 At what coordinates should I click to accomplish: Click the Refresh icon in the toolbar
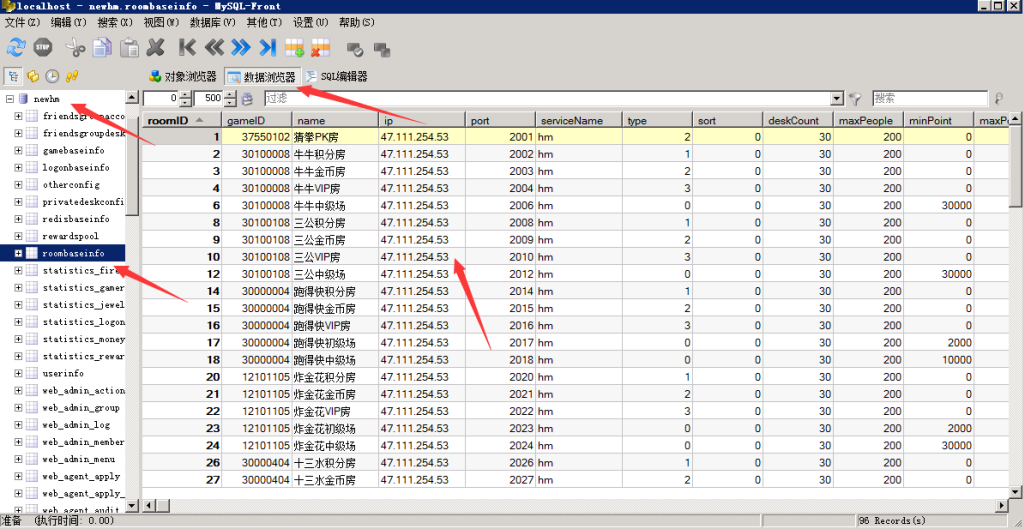pos(17,47)
